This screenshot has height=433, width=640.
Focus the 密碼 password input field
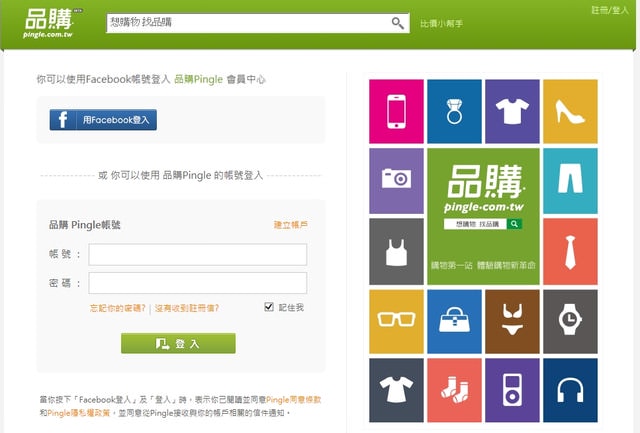pos(197,283)
